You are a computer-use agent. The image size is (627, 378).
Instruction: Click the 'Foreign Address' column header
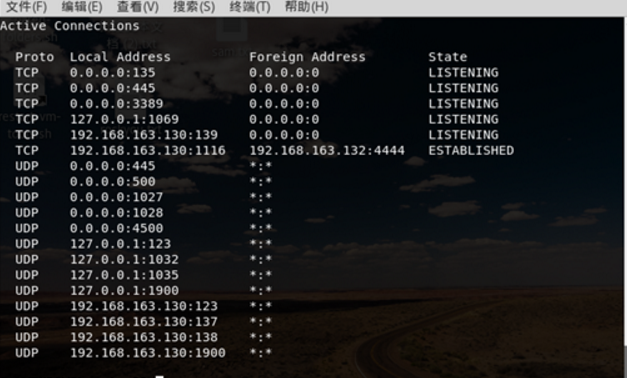click(307, 57)
